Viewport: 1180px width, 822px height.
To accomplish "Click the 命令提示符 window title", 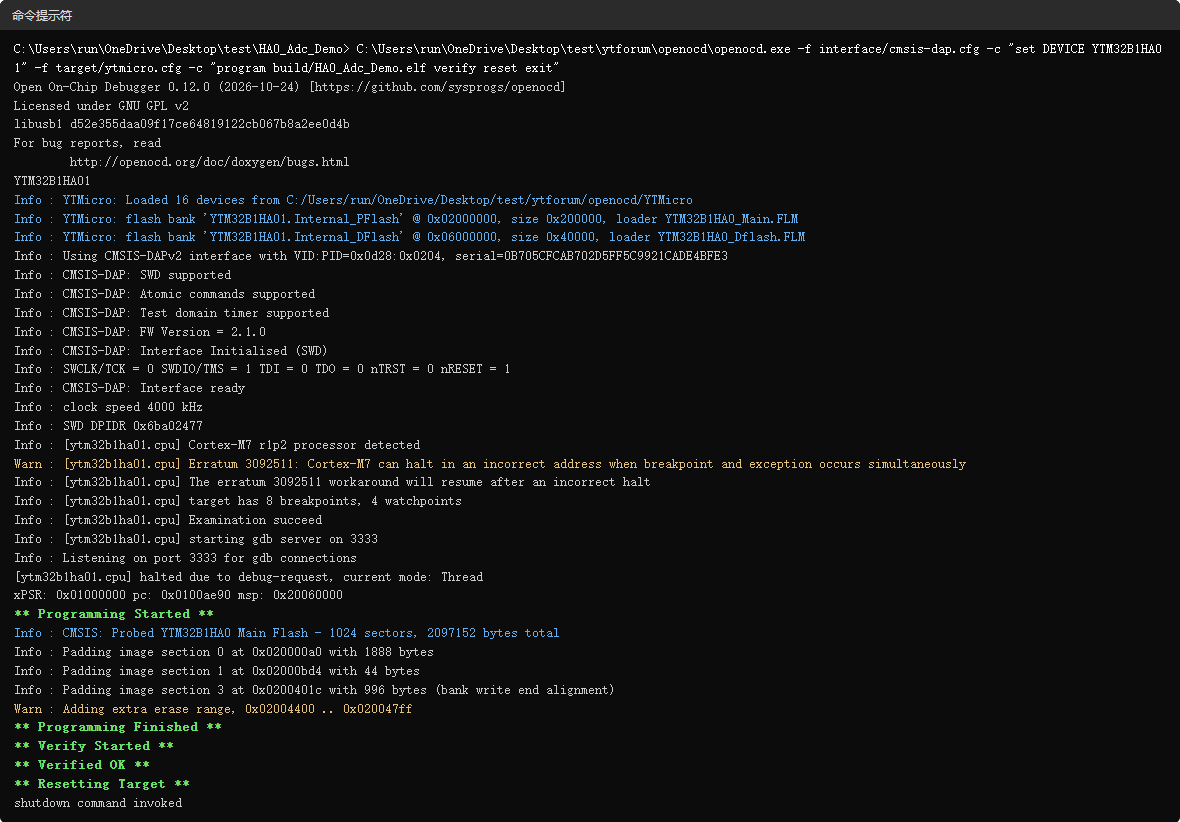I will tap(42, 16).
